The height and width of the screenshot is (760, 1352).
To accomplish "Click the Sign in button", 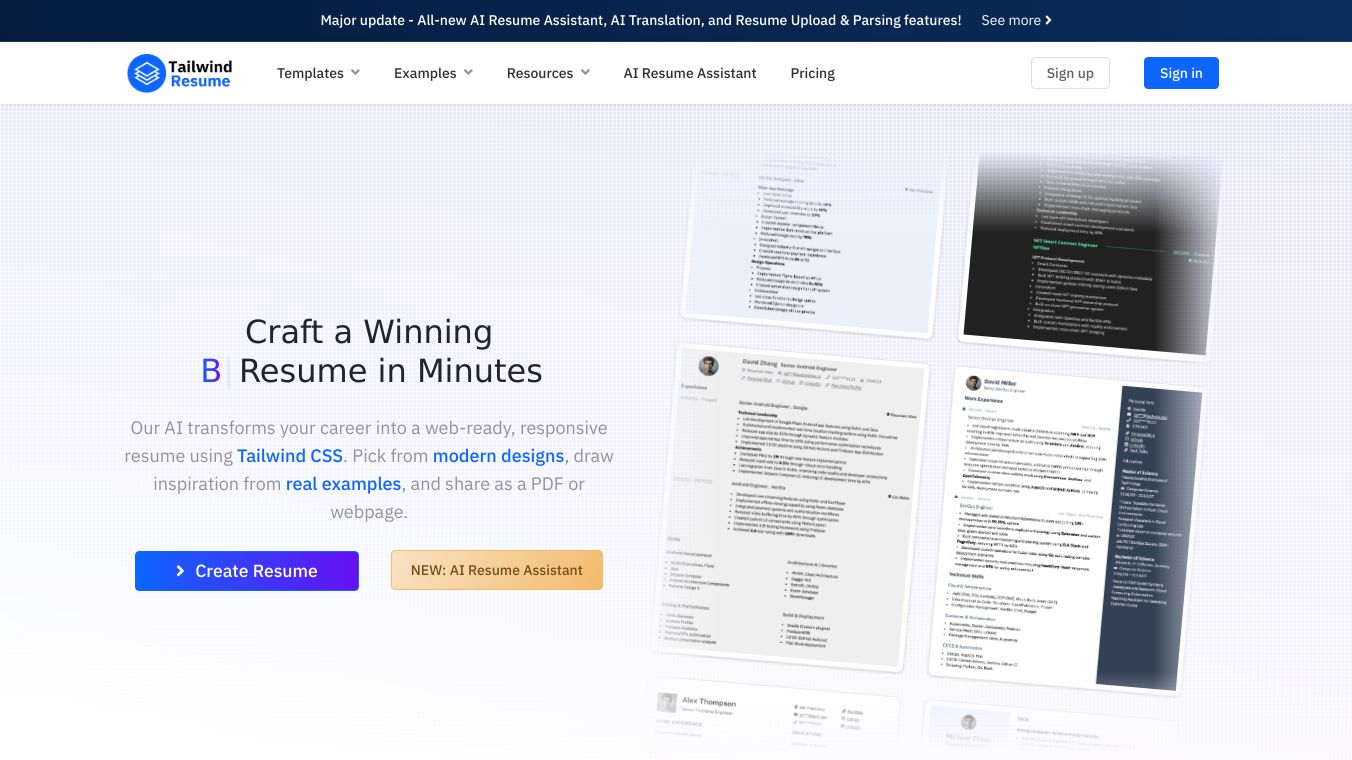I will (1181, 73).
